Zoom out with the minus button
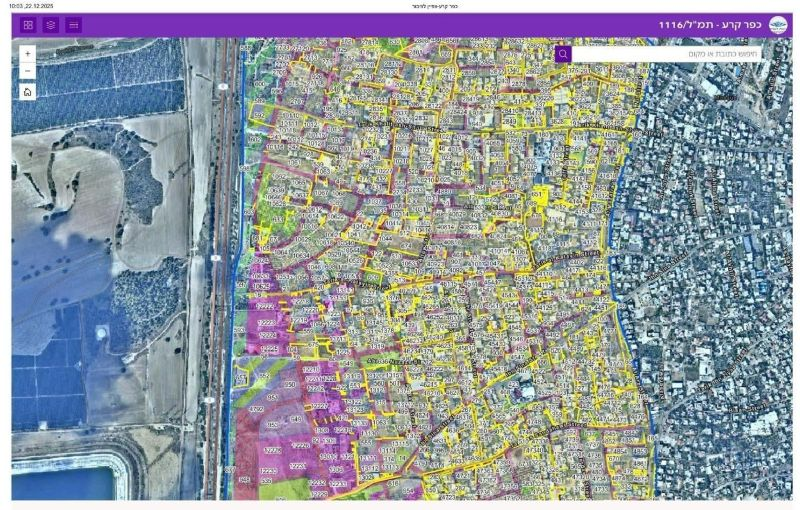The width and height of the screenshot is (800, 510). [x=28, y=71]
